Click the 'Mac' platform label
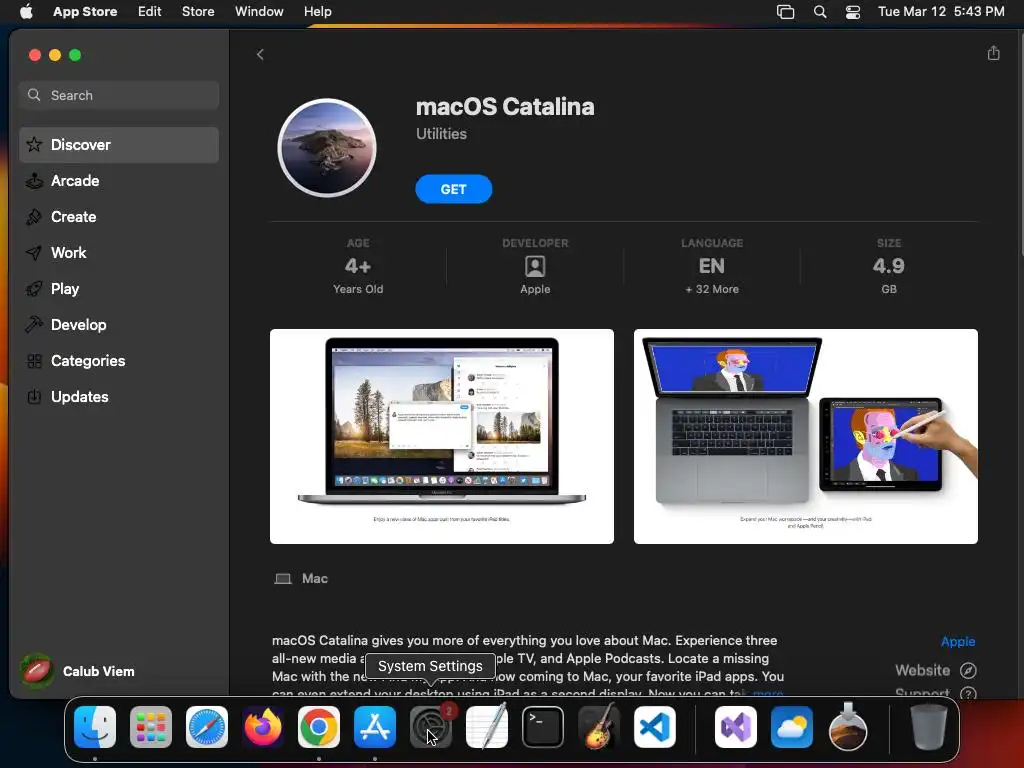Screen dimensions: 1024x768 (315, 579)
